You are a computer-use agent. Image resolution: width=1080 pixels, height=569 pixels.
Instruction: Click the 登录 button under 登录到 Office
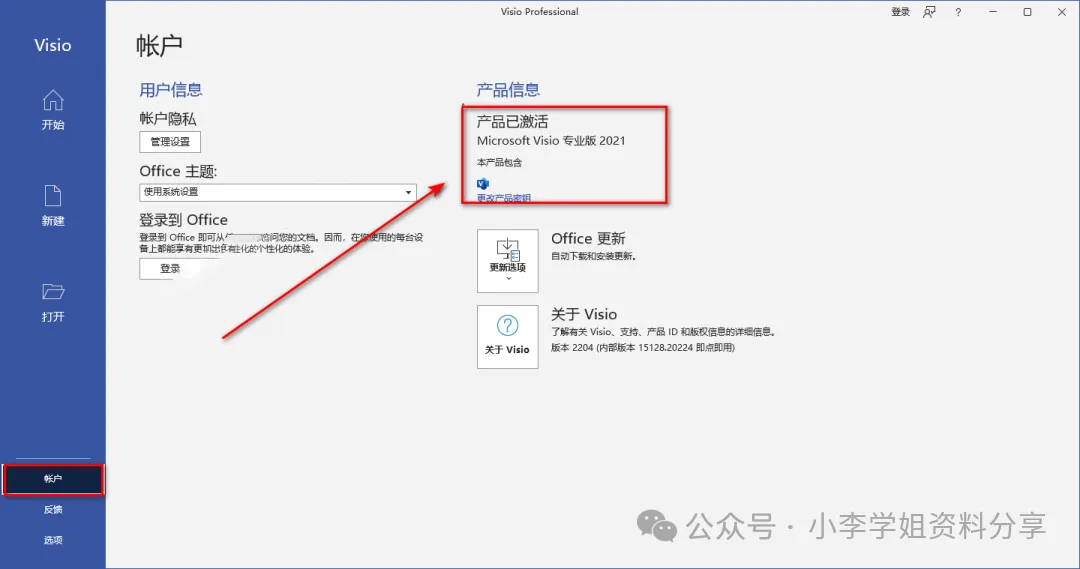point(170,269)
